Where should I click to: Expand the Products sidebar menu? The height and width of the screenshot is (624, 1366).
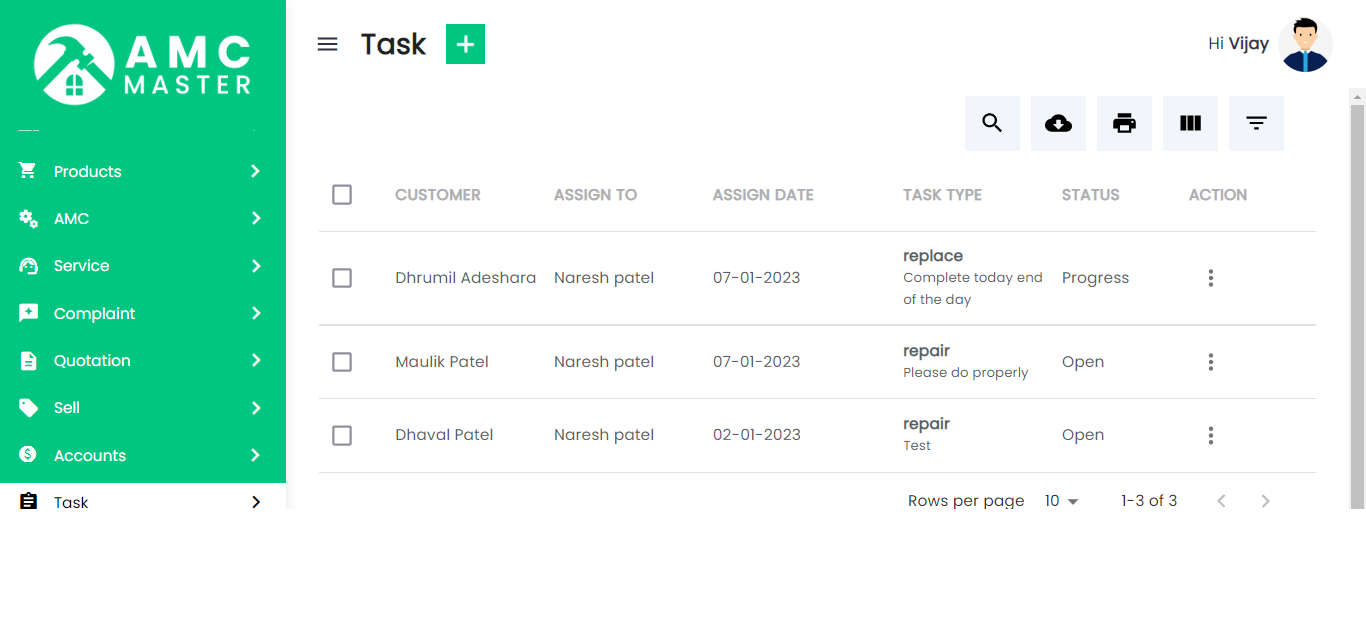(x=88, y=171)
